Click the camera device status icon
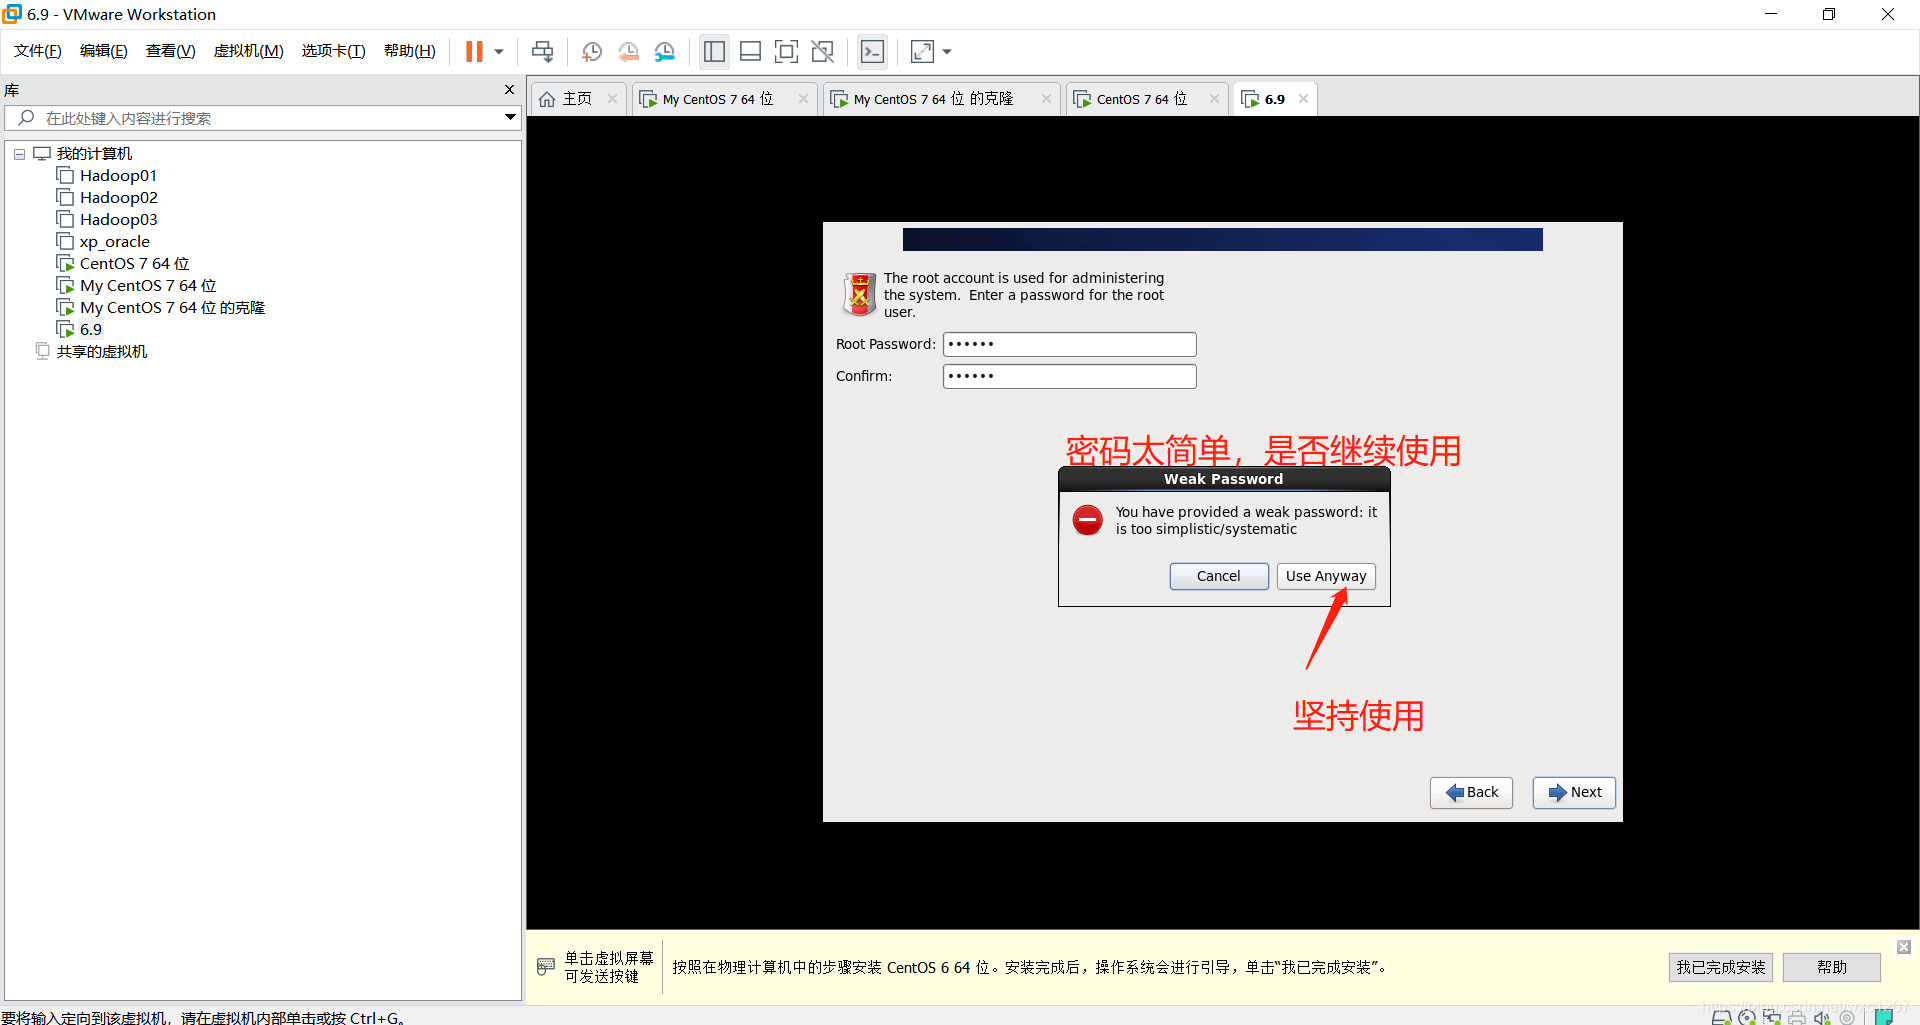The image size is (1920, 1025). pyautogui.click(x=1847, y=1017)
